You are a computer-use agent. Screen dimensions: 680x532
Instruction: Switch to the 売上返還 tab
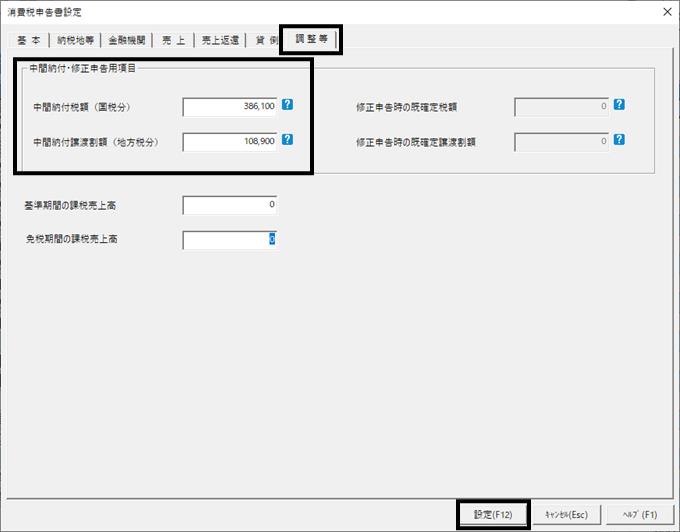click(220, 40)
